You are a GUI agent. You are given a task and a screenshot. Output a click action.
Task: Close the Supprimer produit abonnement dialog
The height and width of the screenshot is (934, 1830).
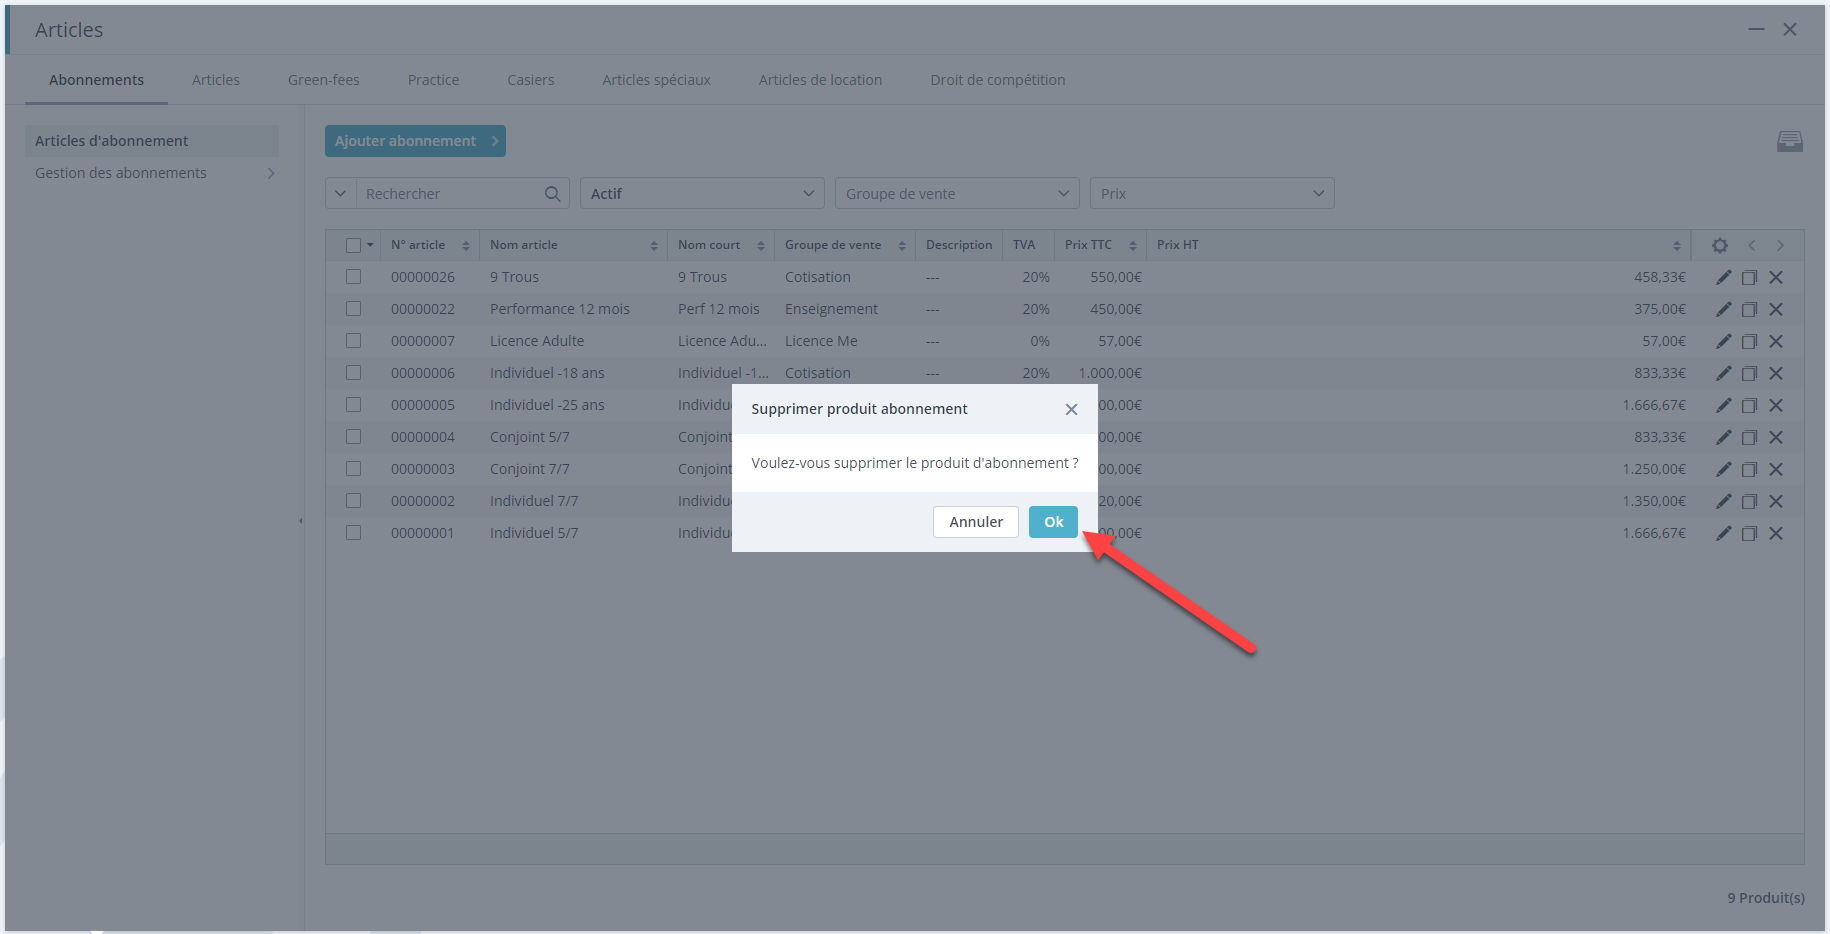(1071, 409)
